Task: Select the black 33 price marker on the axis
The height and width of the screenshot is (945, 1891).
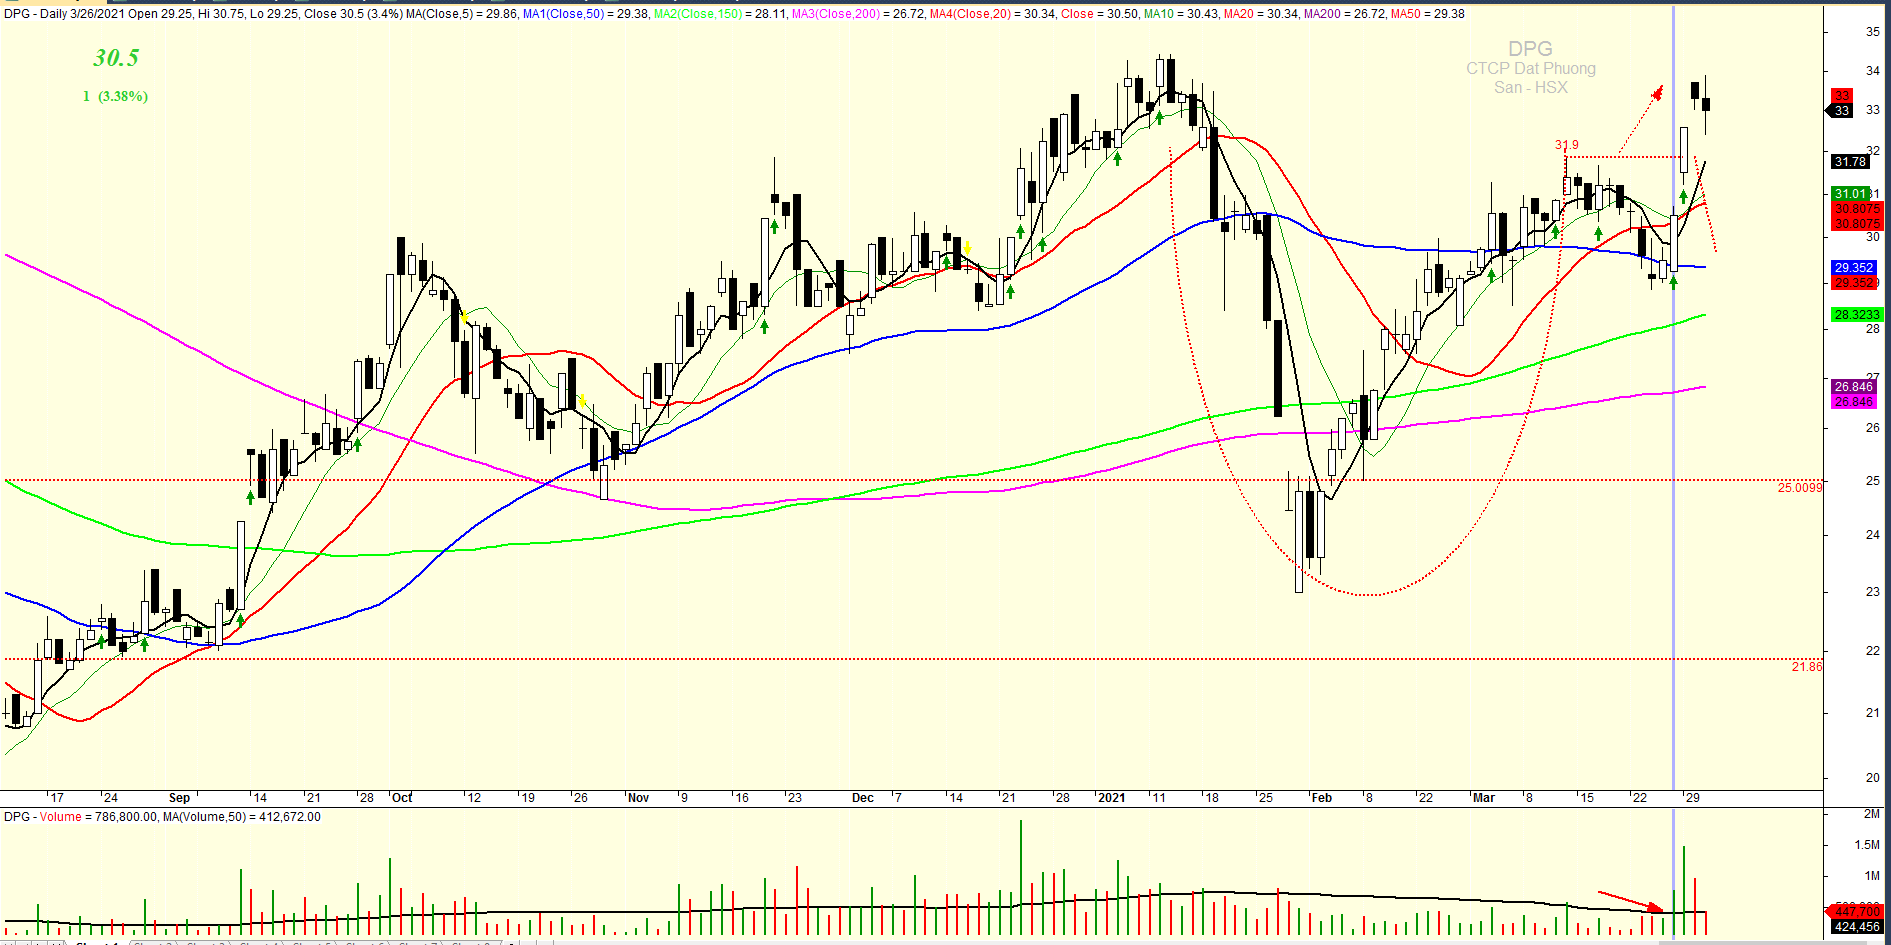Action: click(1841, 111)
